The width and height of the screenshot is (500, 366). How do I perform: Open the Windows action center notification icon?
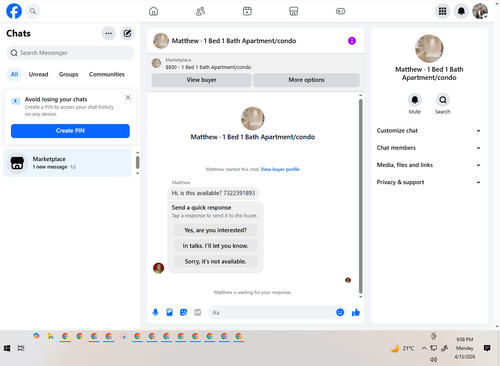click(x=487, y=348)
